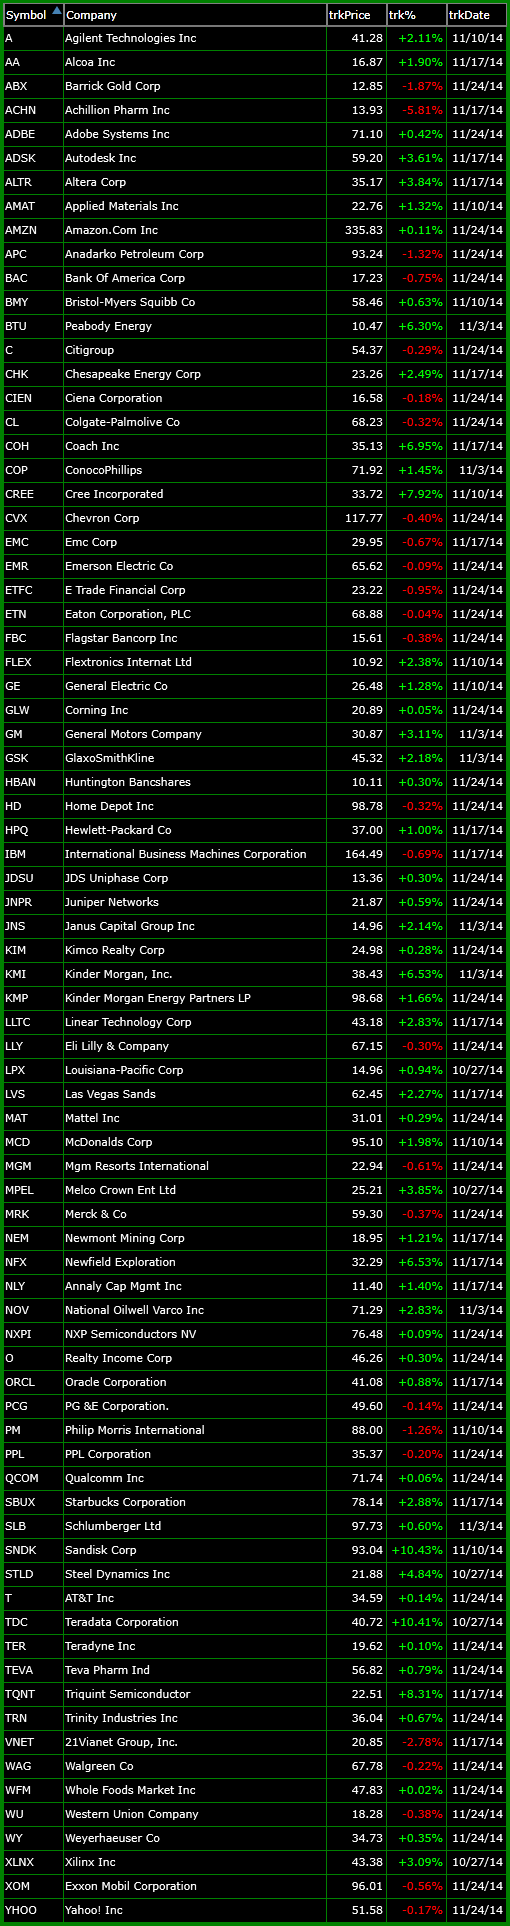
Task: Click Melco Crown Ent Ltd company cell
Action: (195, 1190)
